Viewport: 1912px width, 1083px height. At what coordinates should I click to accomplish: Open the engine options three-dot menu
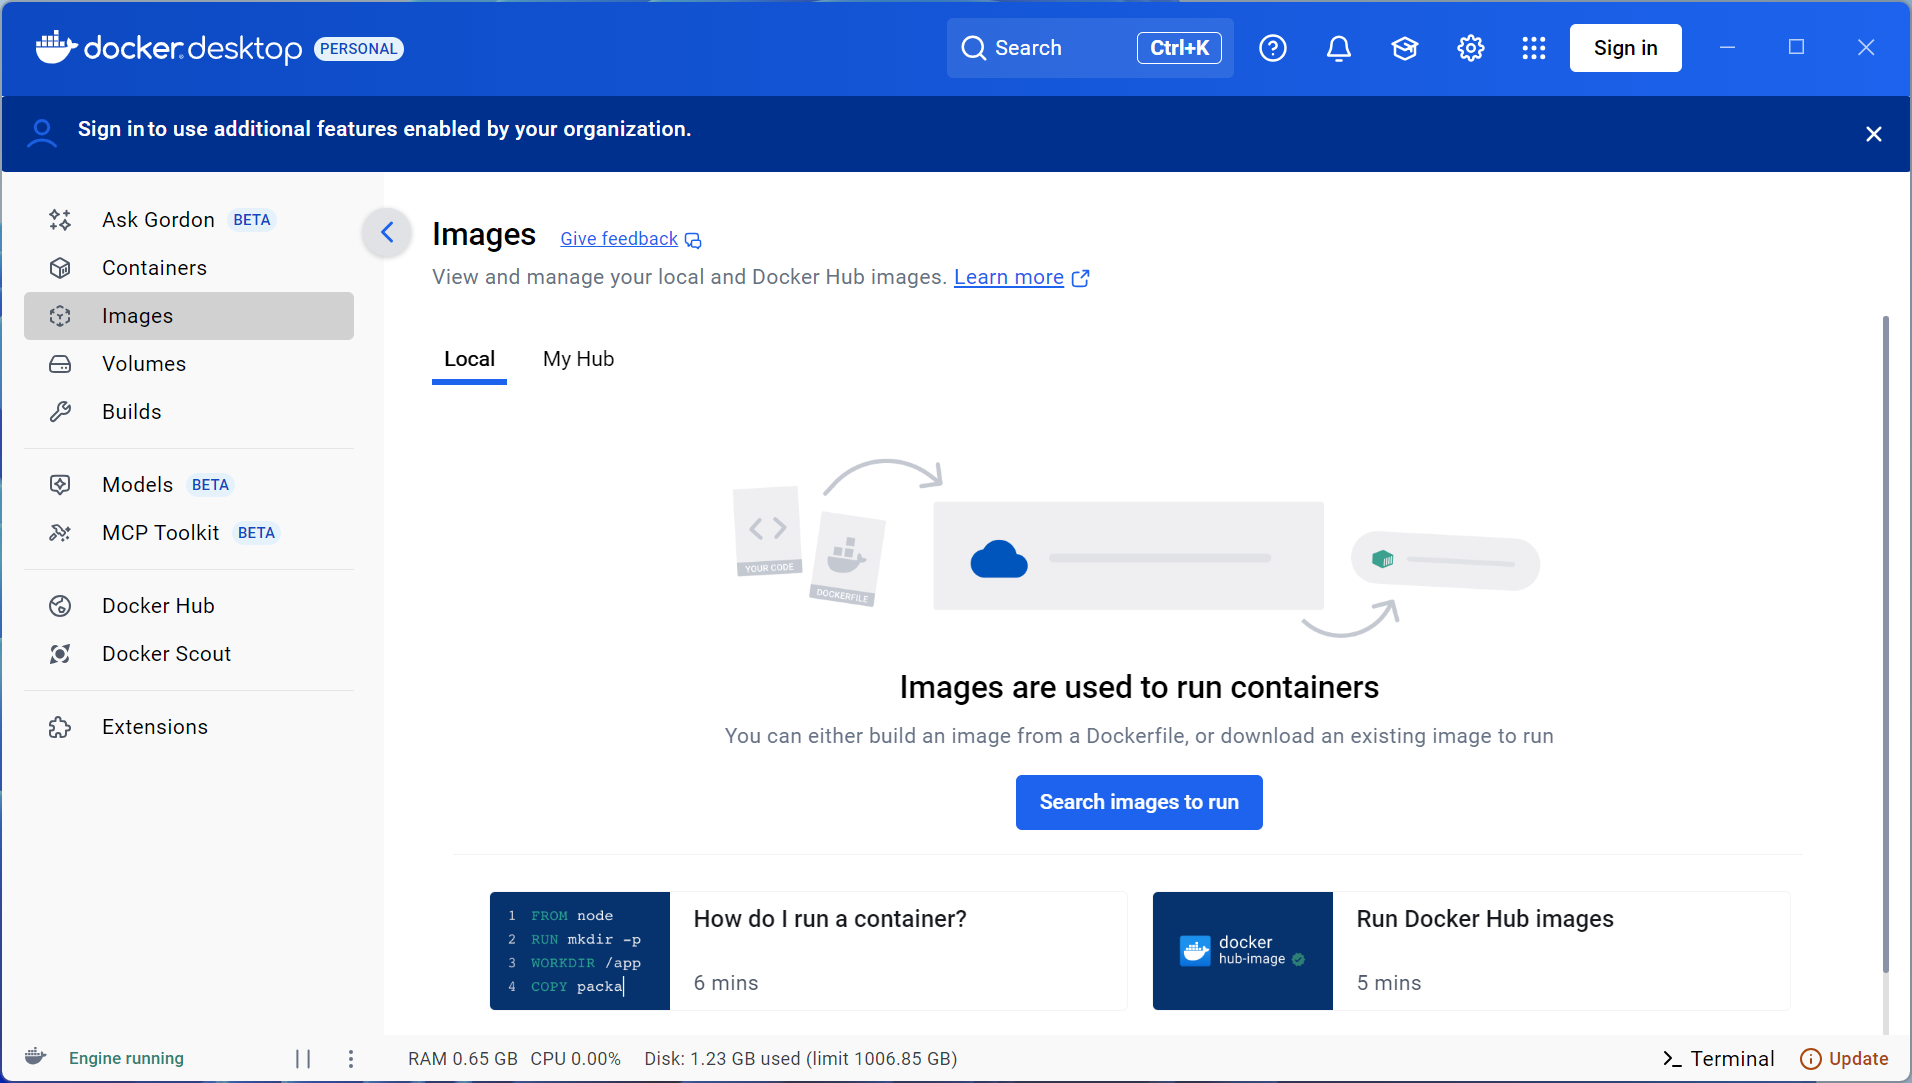pyautogui.click(x=351, y=1058)
